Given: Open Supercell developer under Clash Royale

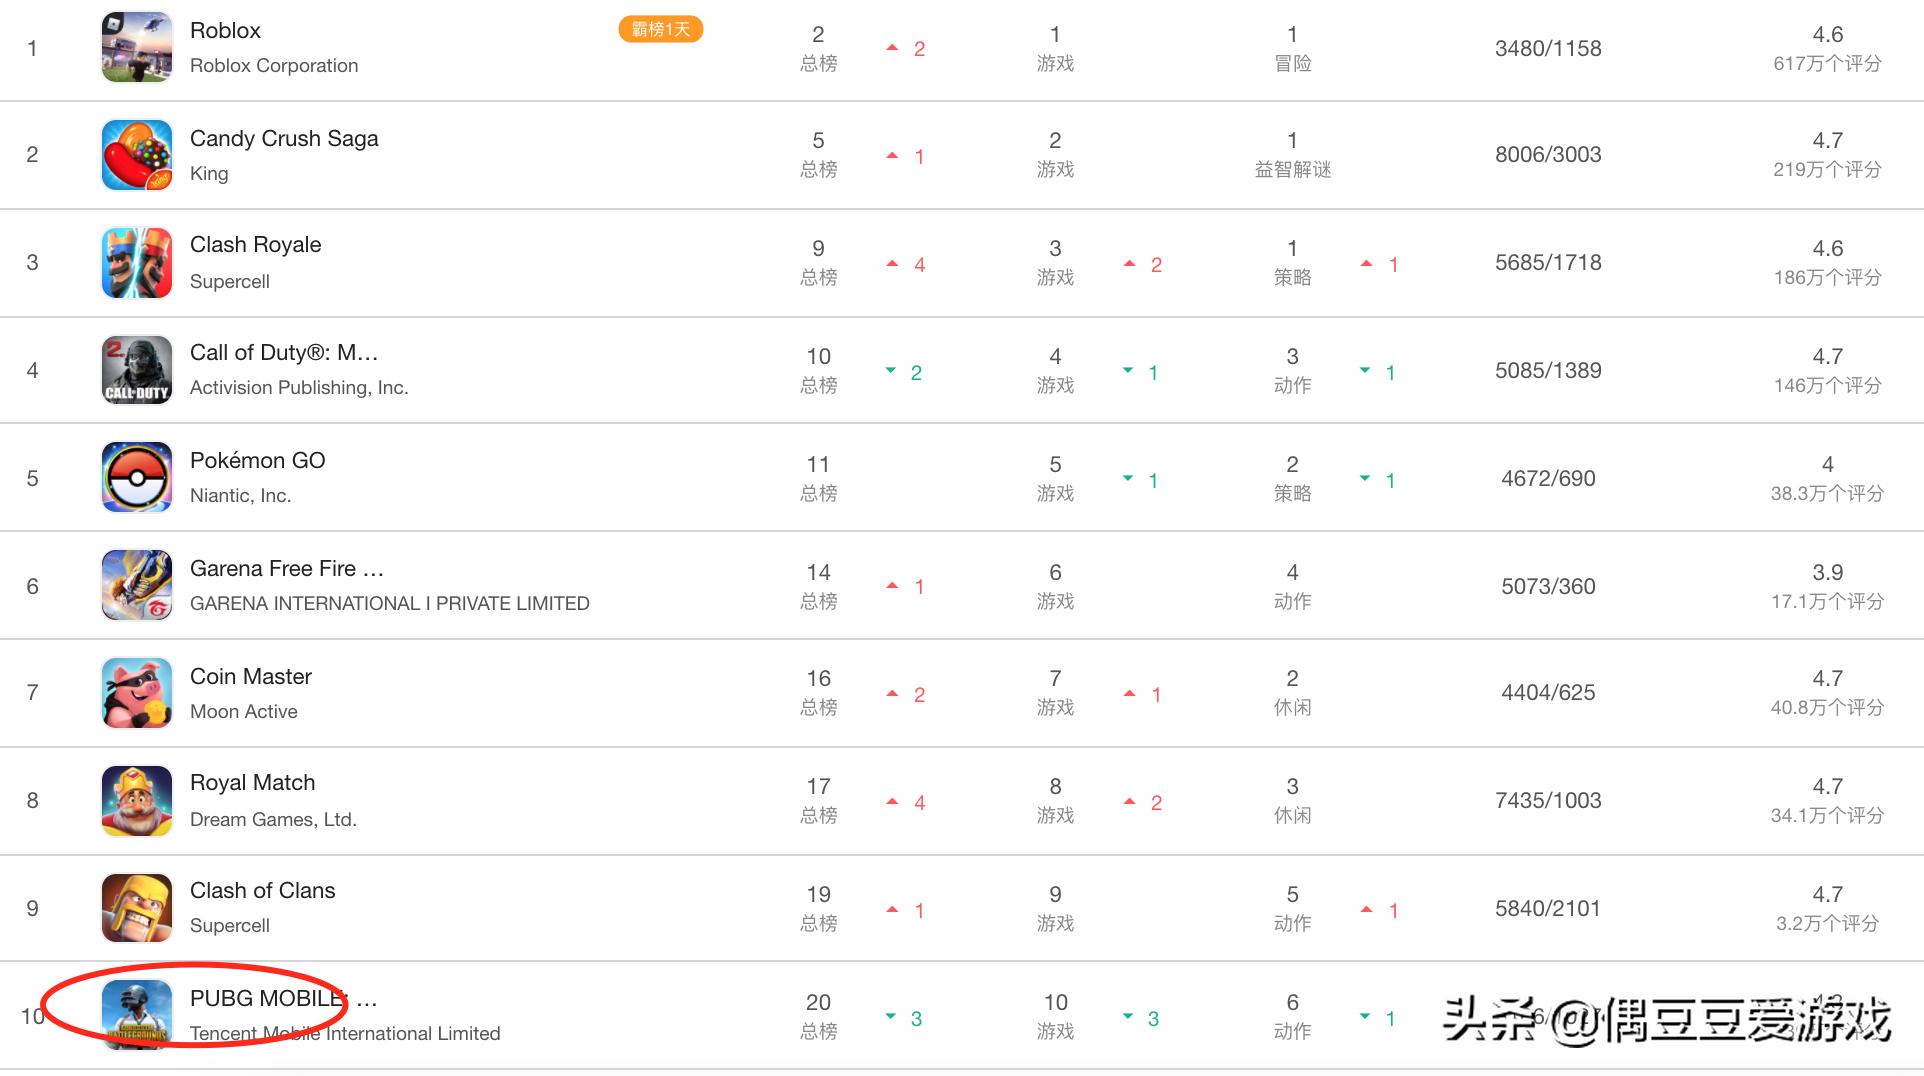Looking at the screenshot, I should [x=230, y=281].
